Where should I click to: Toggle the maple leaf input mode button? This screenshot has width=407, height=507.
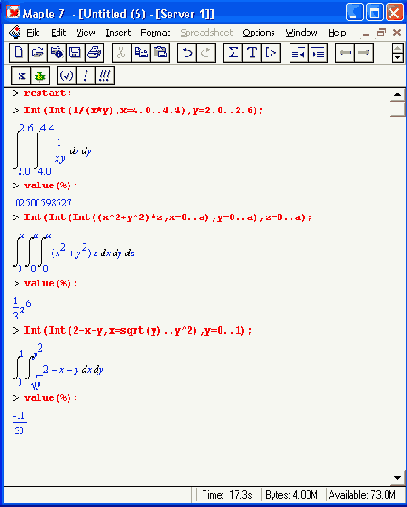[x=40, y=76]
